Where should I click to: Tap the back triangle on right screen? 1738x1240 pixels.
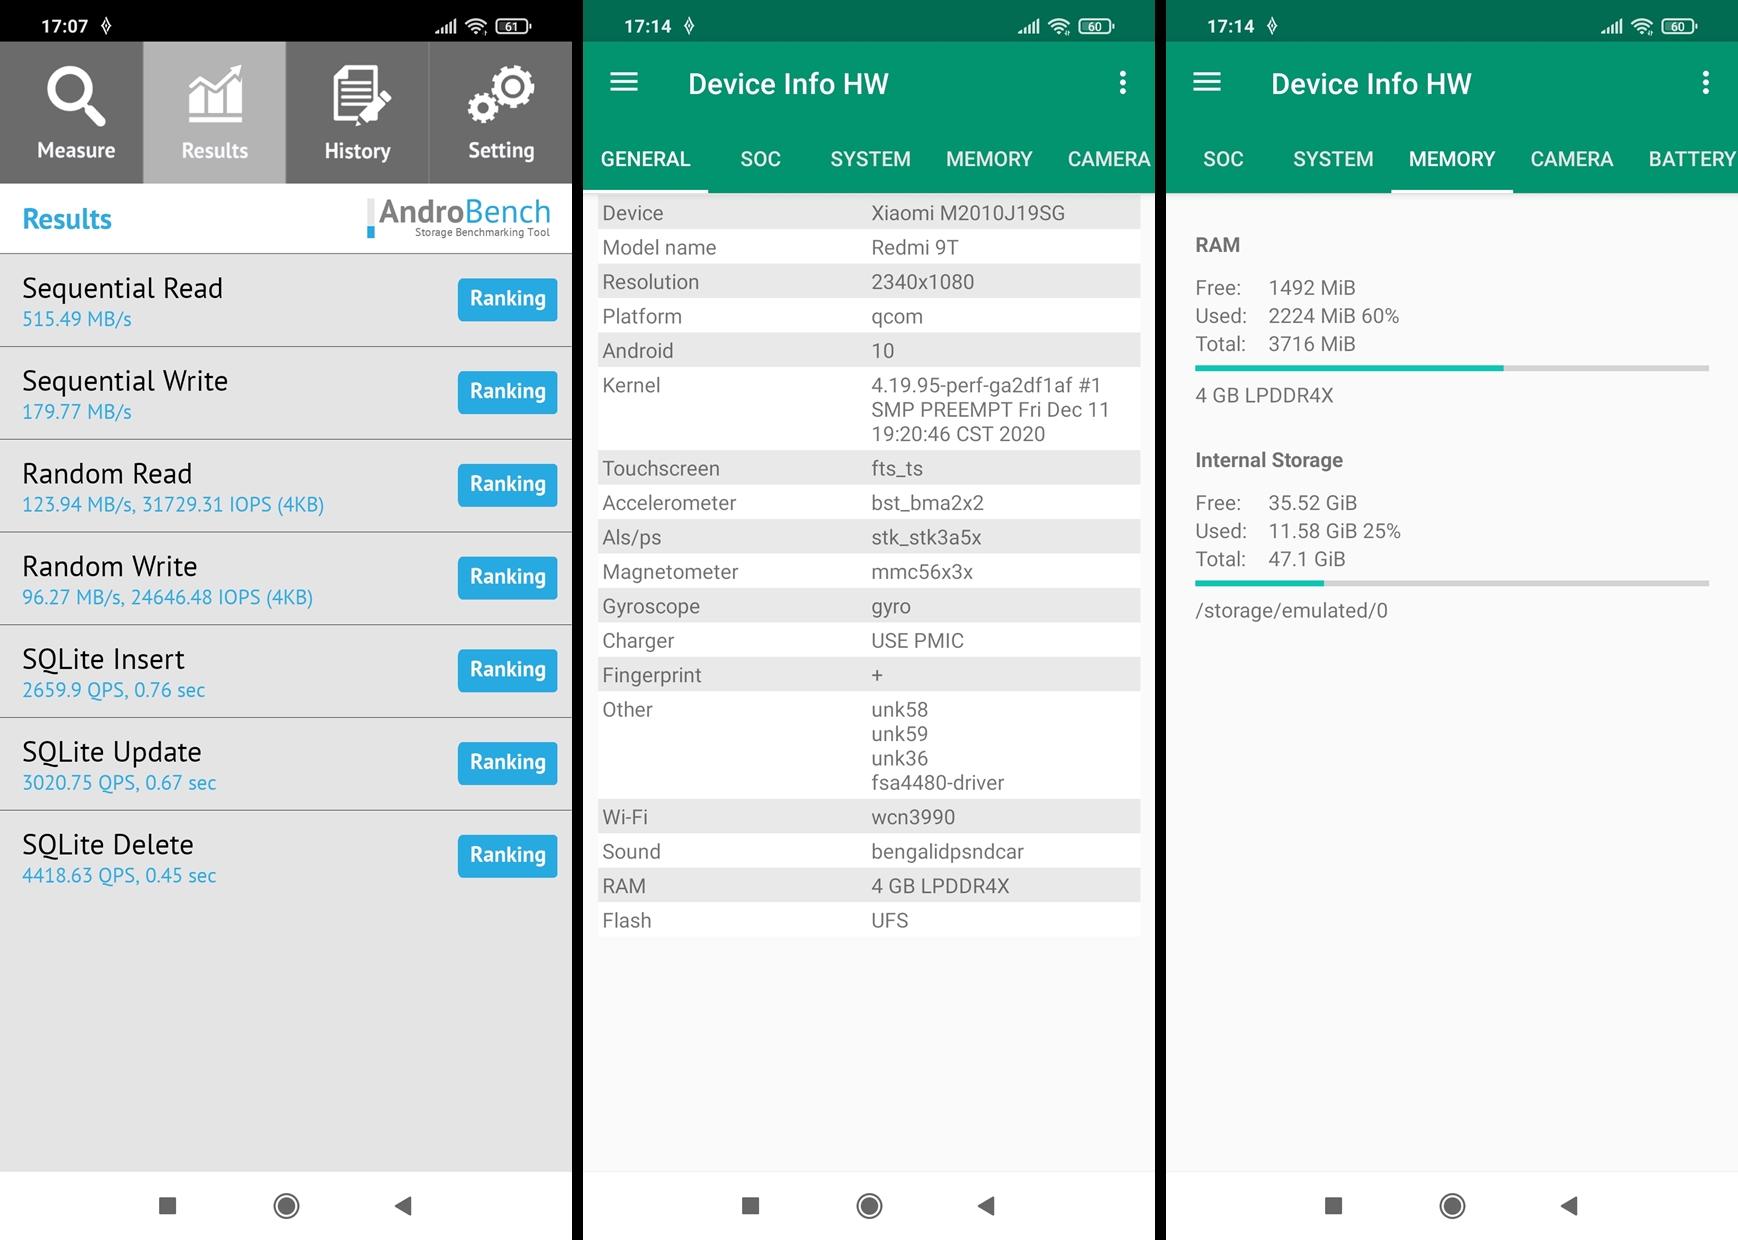click(x=1569, y=1206)
